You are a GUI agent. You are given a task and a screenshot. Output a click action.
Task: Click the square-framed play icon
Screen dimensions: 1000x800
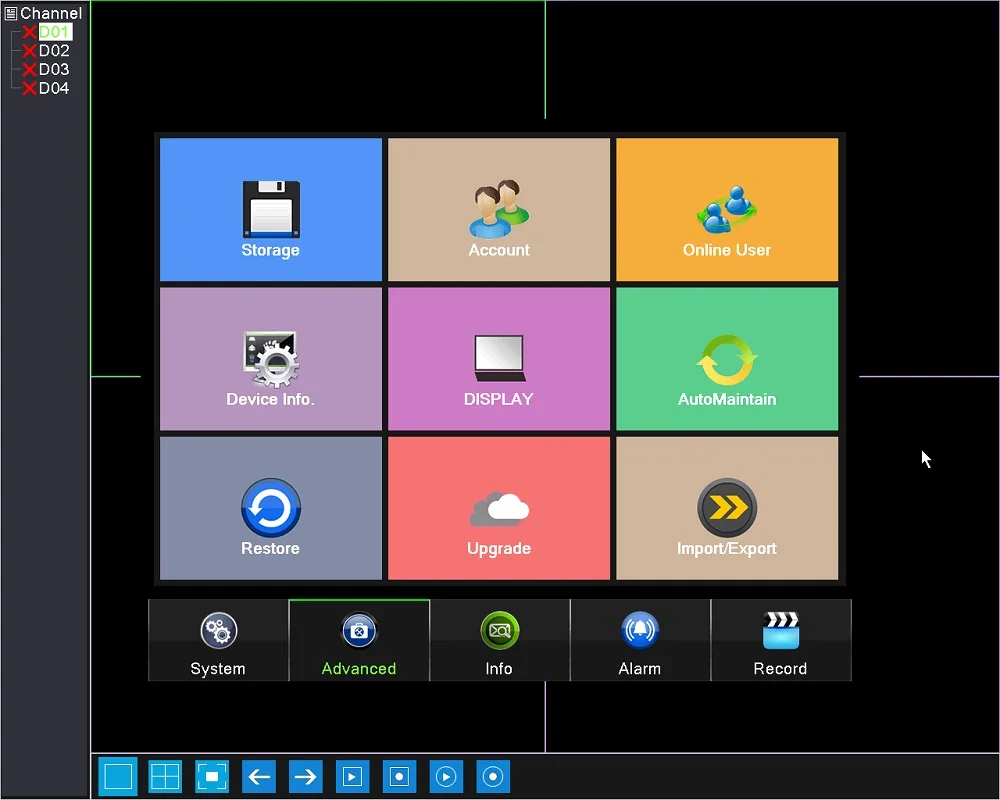coord(353,776)
